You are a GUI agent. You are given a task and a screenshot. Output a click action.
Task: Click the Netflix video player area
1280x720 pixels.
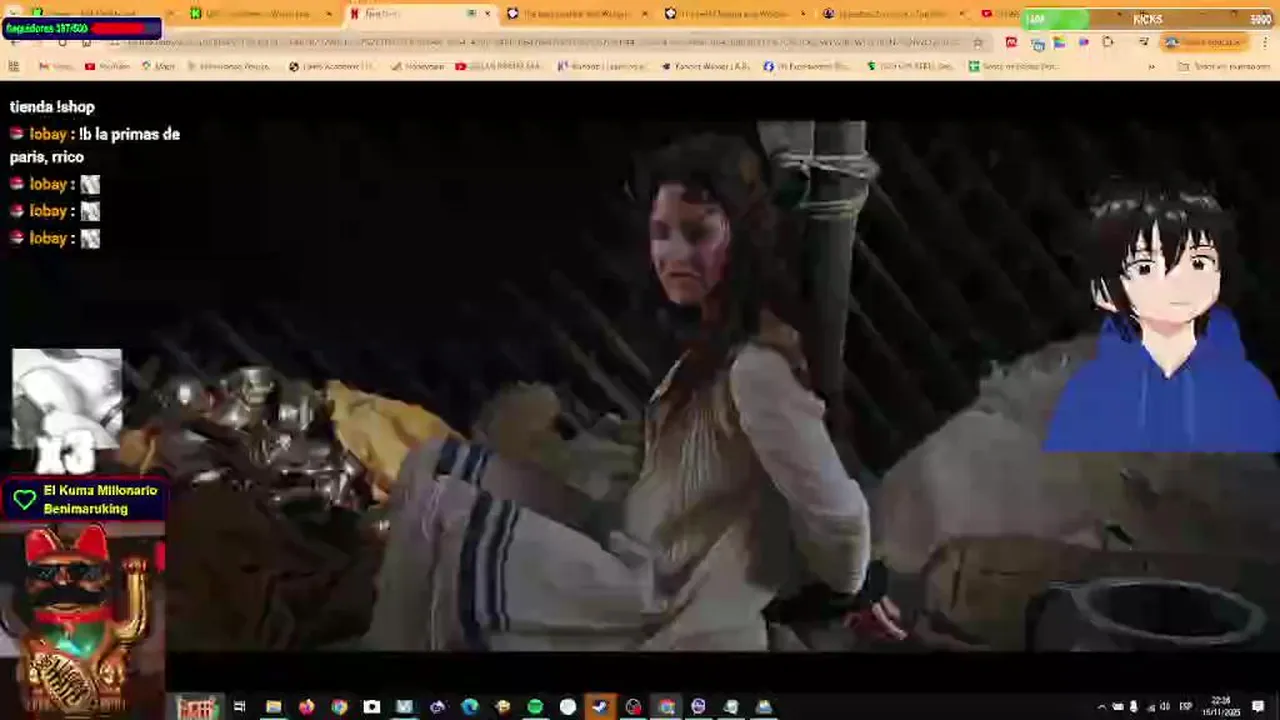[x=640, y=385]
